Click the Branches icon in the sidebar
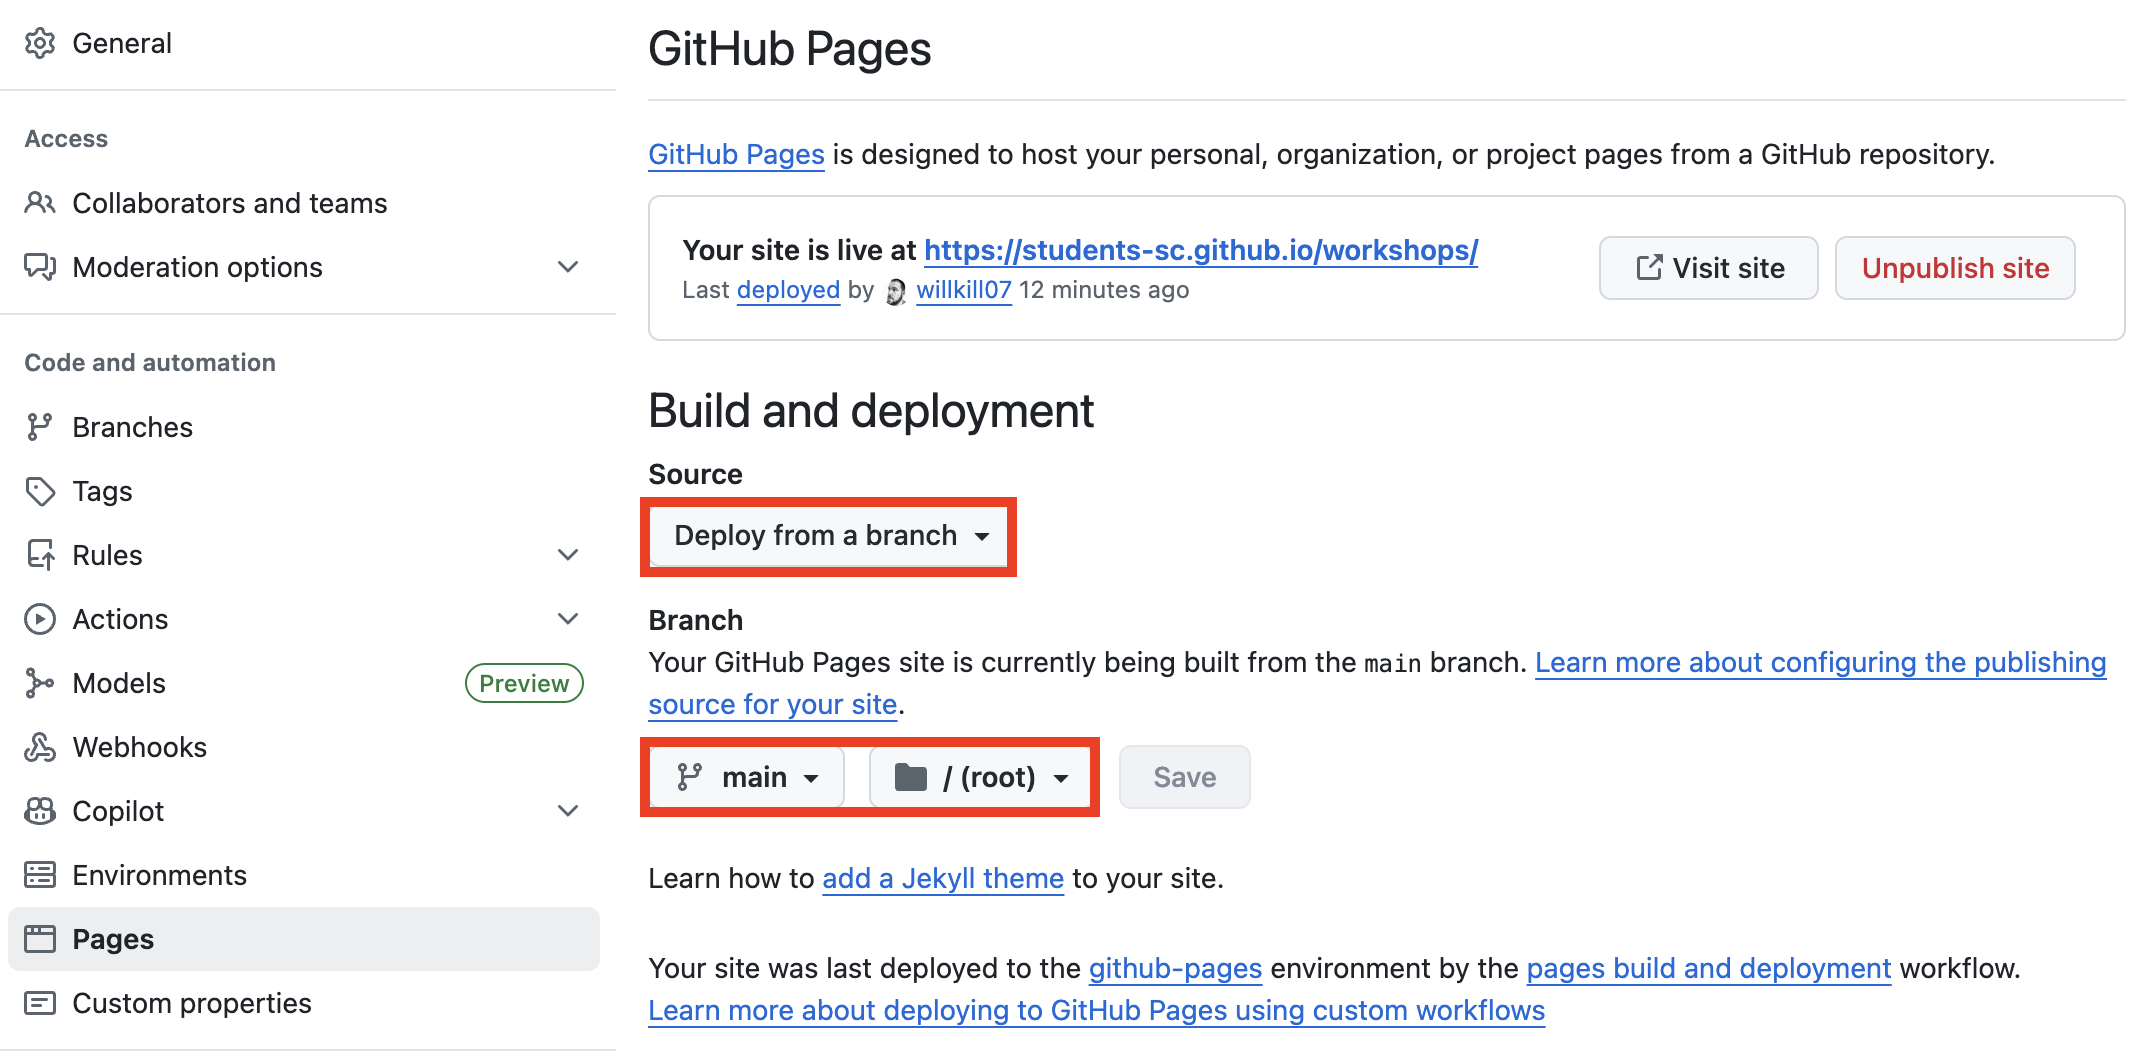 [40, 426]
